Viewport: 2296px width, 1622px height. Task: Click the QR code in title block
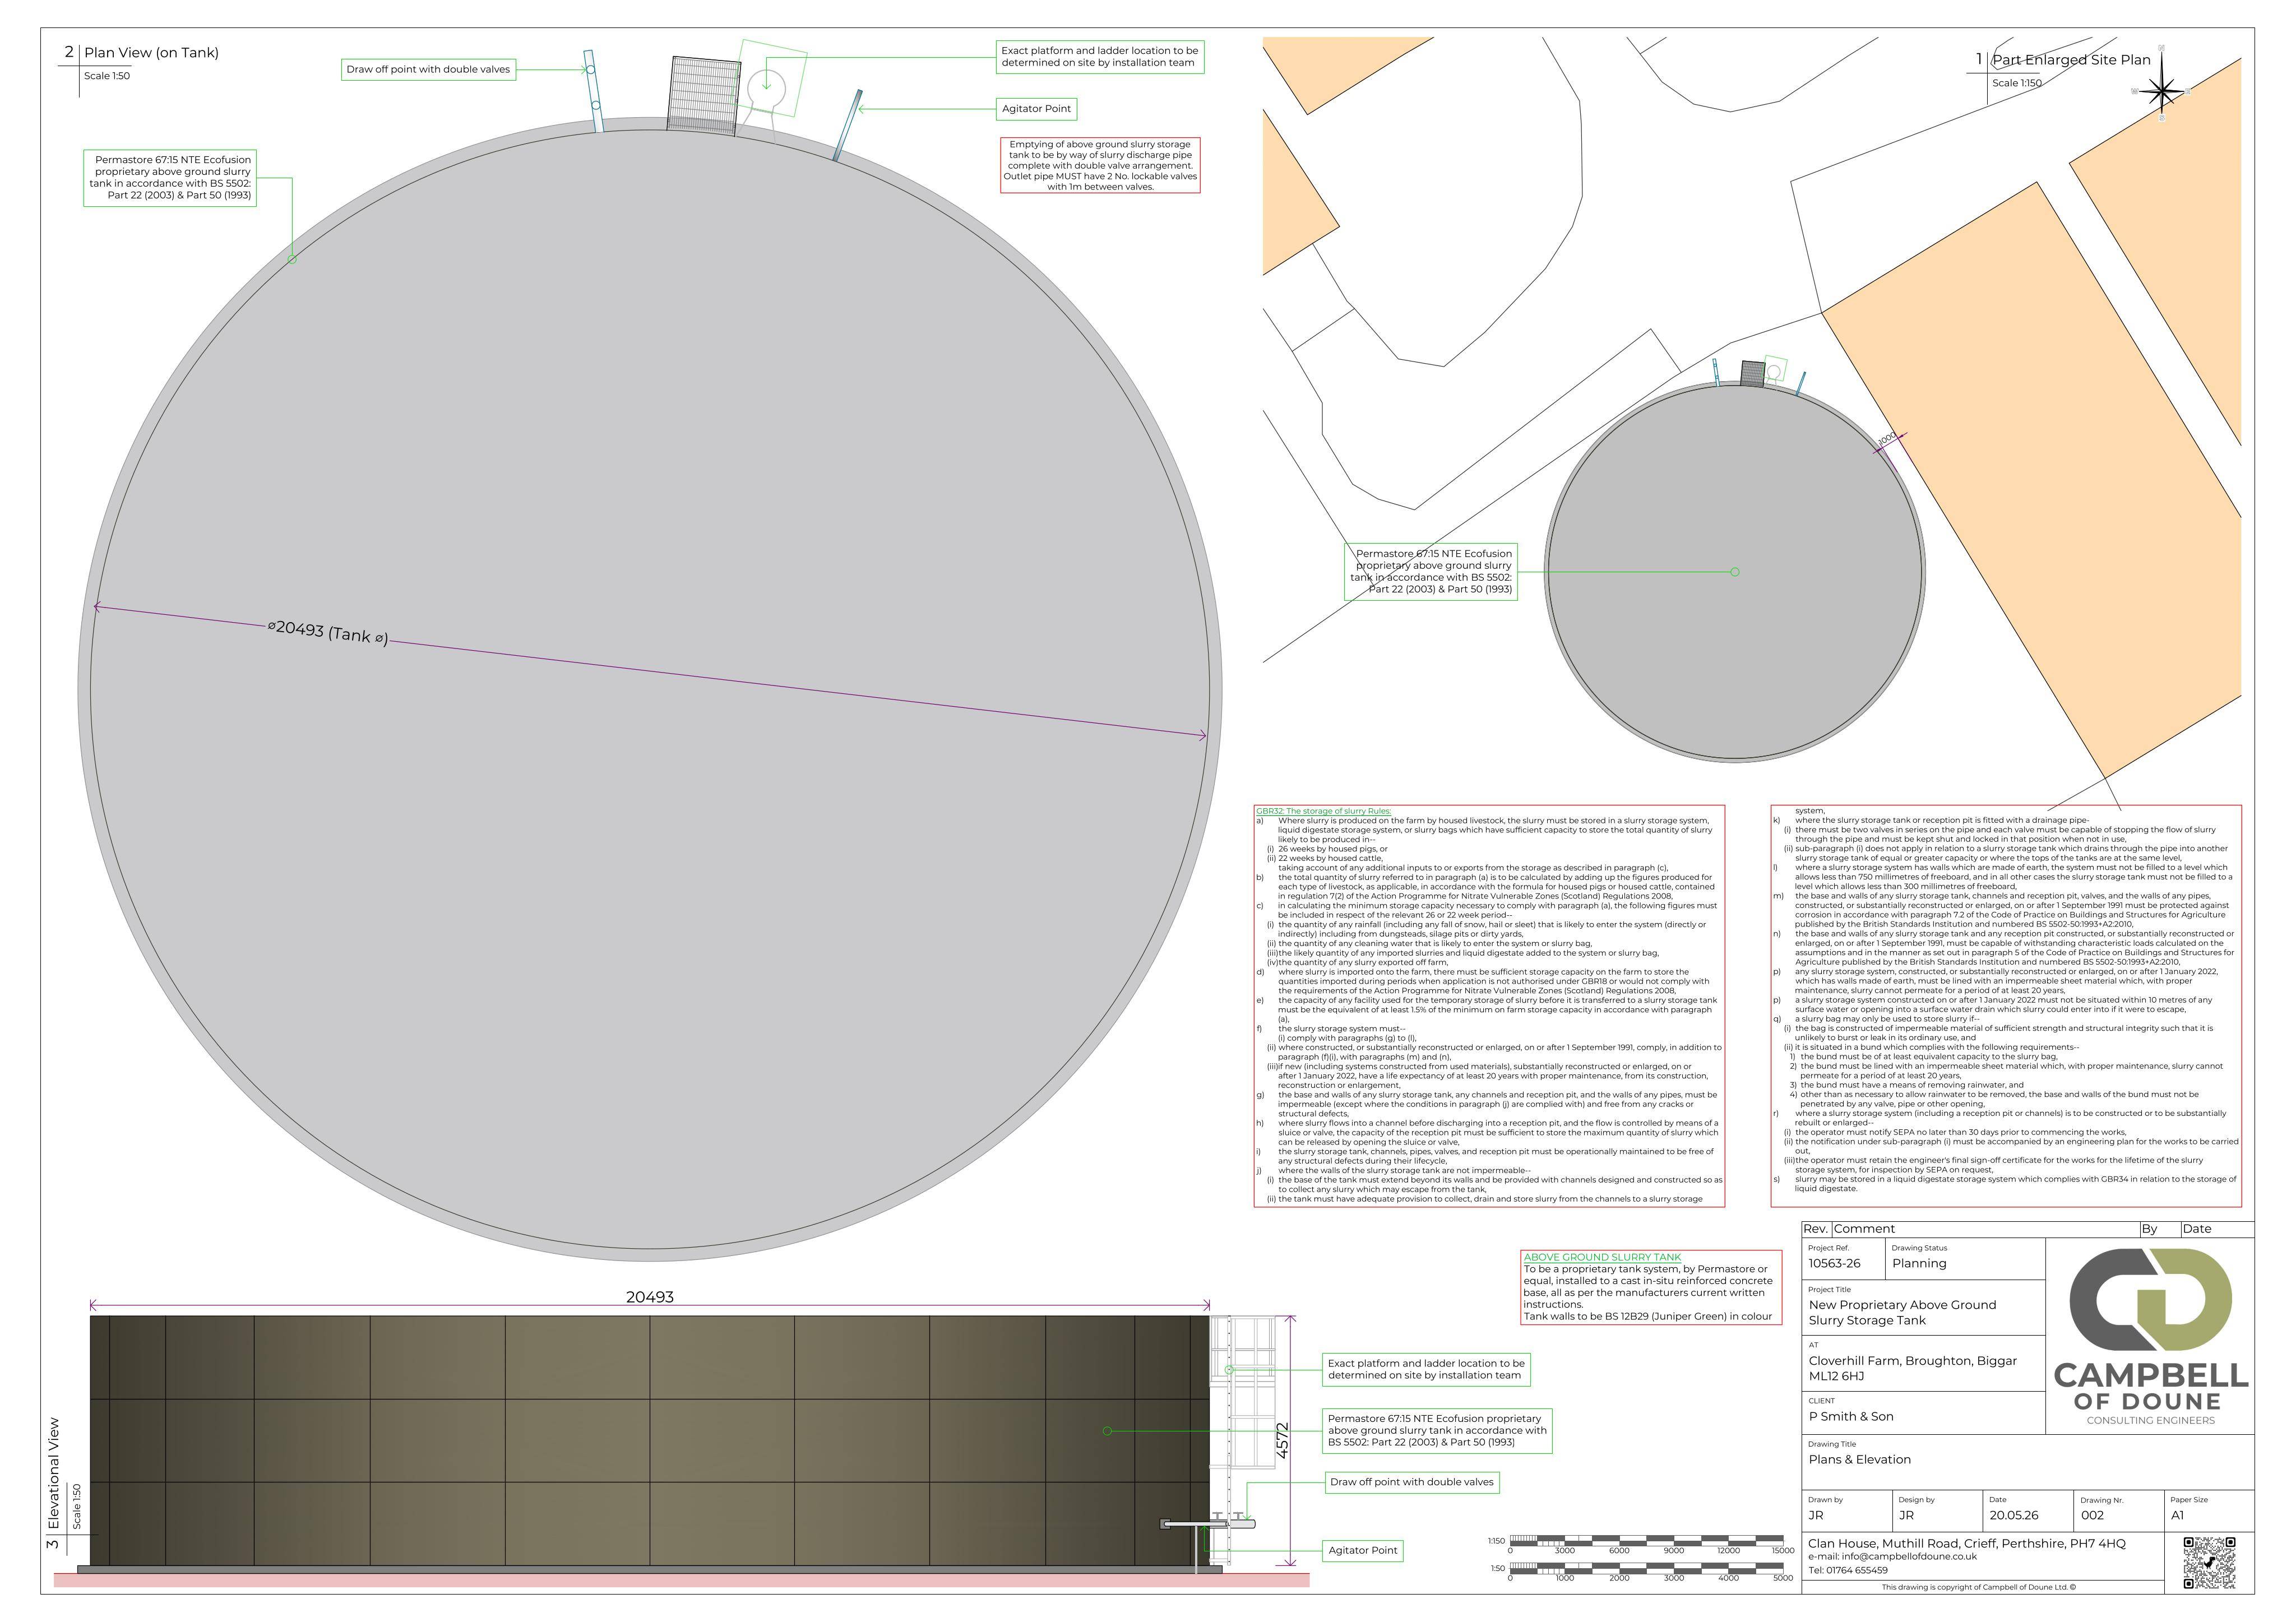2210,1562
